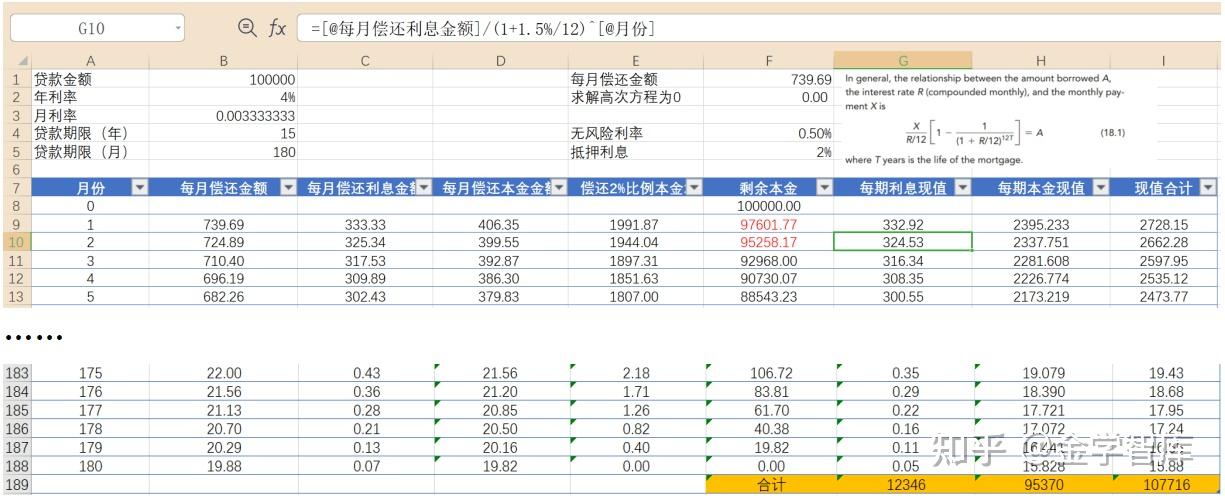Select column I header
Viewport: 1225px width, 498px height.
click(1164, 61)
